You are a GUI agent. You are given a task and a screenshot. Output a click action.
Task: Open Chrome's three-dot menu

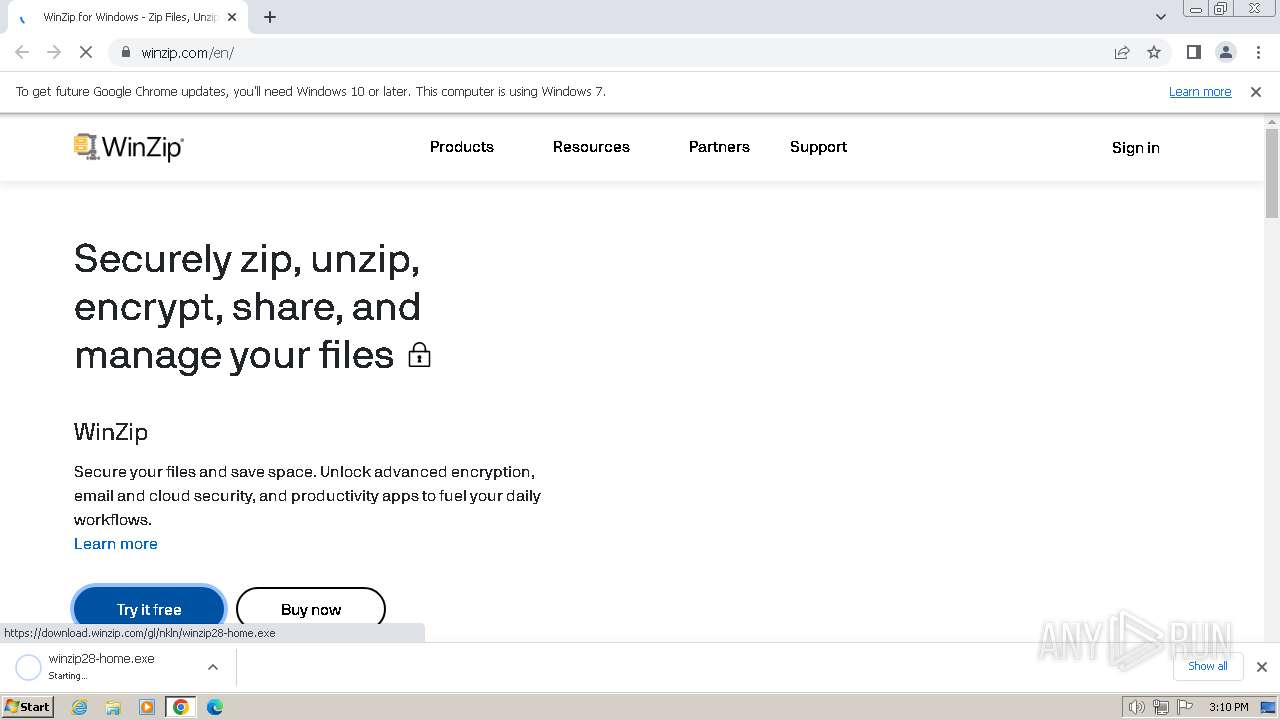1258,52
